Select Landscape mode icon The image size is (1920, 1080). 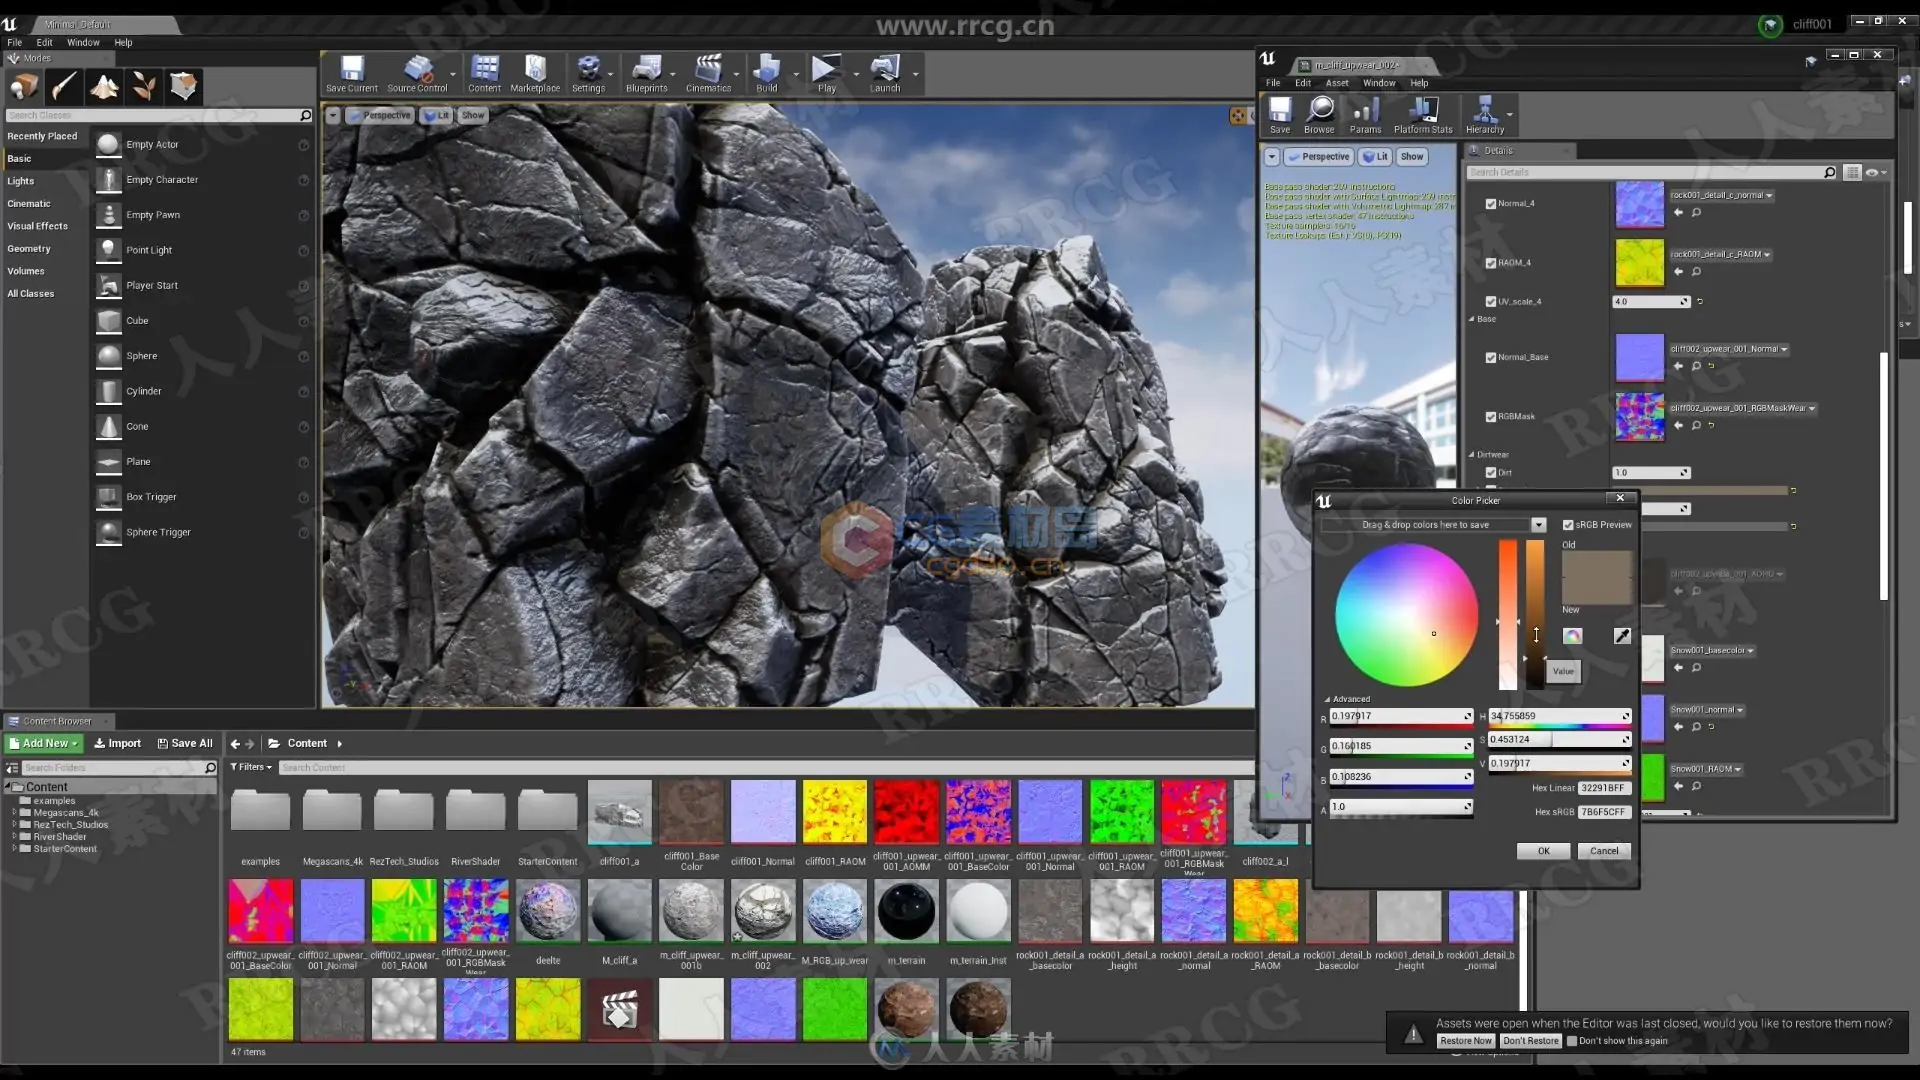104,87
